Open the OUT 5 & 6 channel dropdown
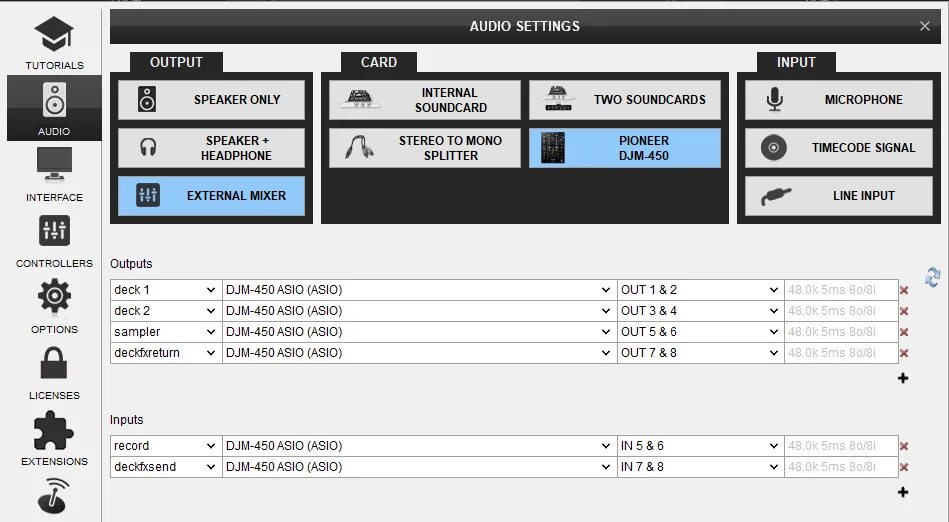Screen dimensions: 949x522 coord(700,332)
